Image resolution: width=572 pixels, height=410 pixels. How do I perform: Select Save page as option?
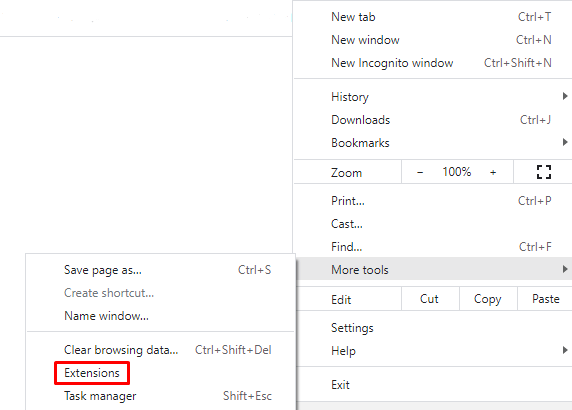pos(161,270)
